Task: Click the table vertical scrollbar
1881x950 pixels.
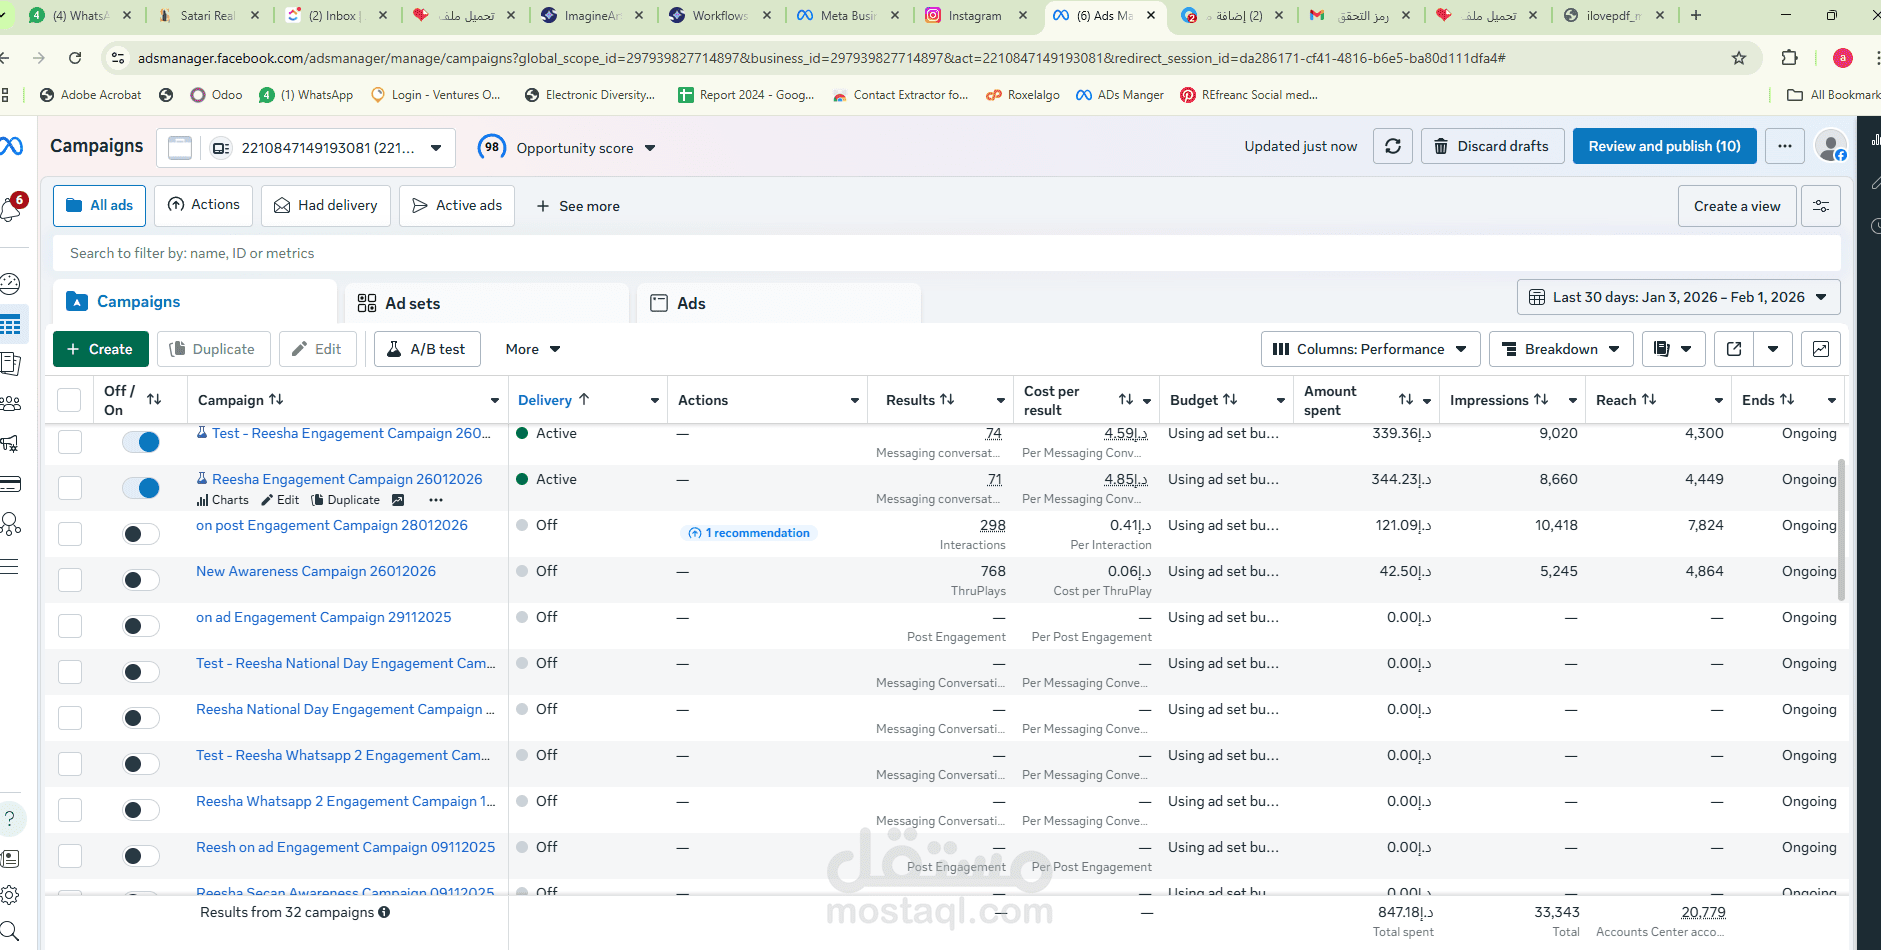Action: pos(1842,530)
